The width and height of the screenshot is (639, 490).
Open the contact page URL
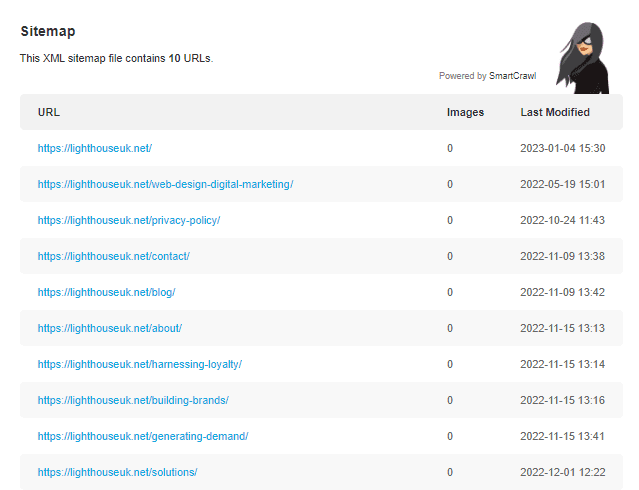(x=114, y=256)
